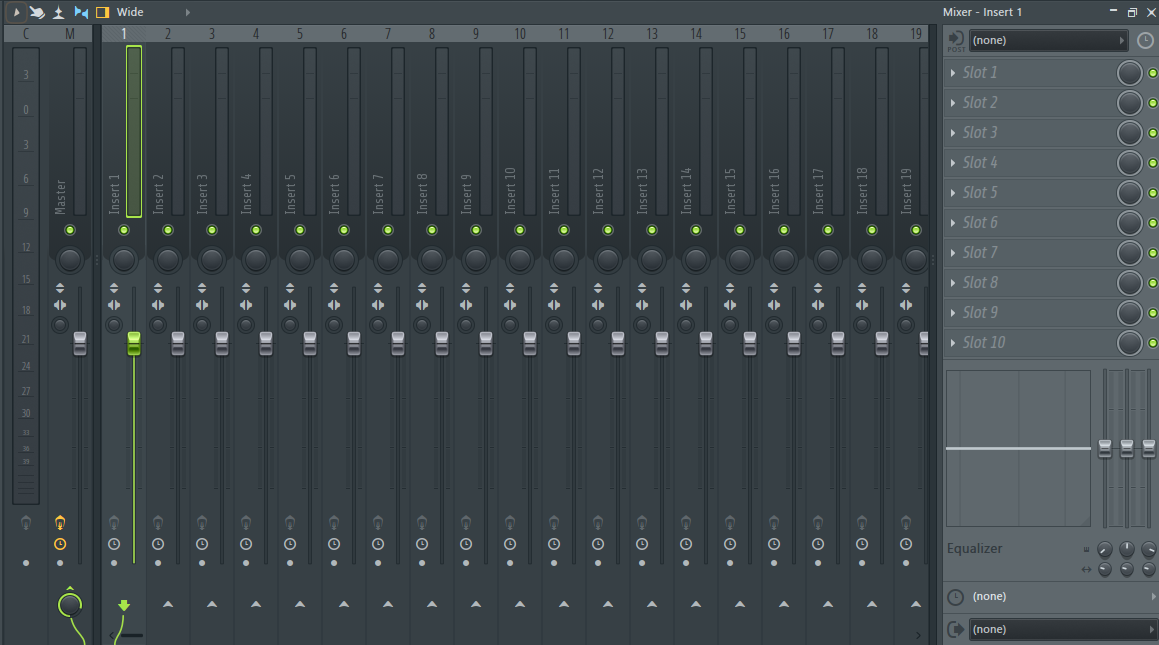Select the Current track C header
This screenshot has height=645, width=1159.
click(26, 34)
